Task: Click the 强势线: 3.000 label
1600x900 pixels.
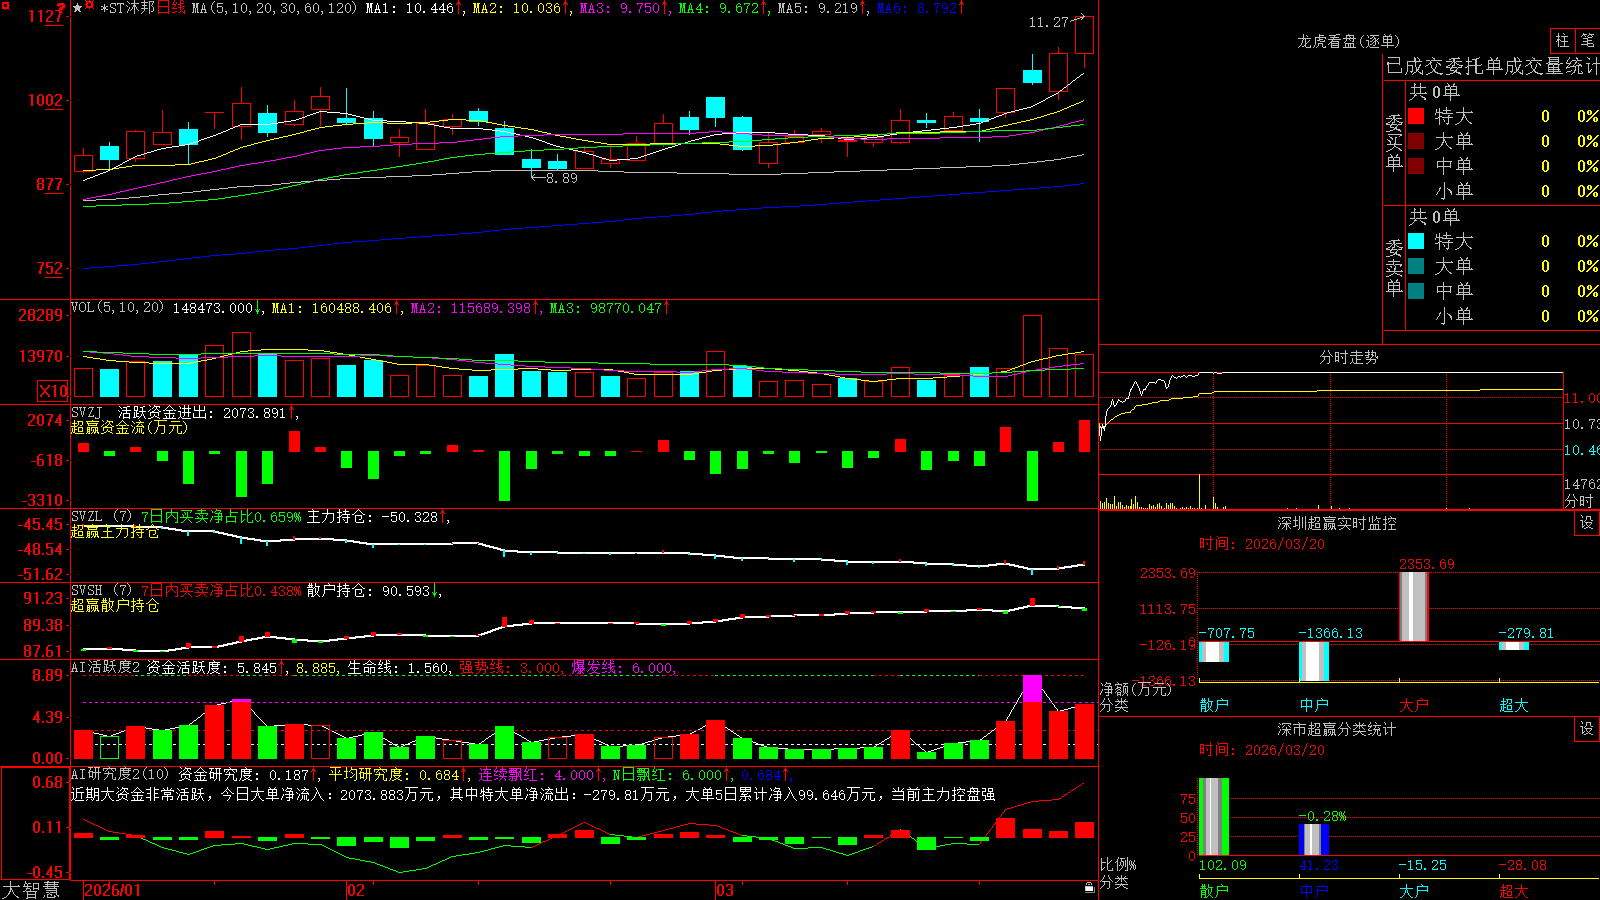Action: click(510, 668)
